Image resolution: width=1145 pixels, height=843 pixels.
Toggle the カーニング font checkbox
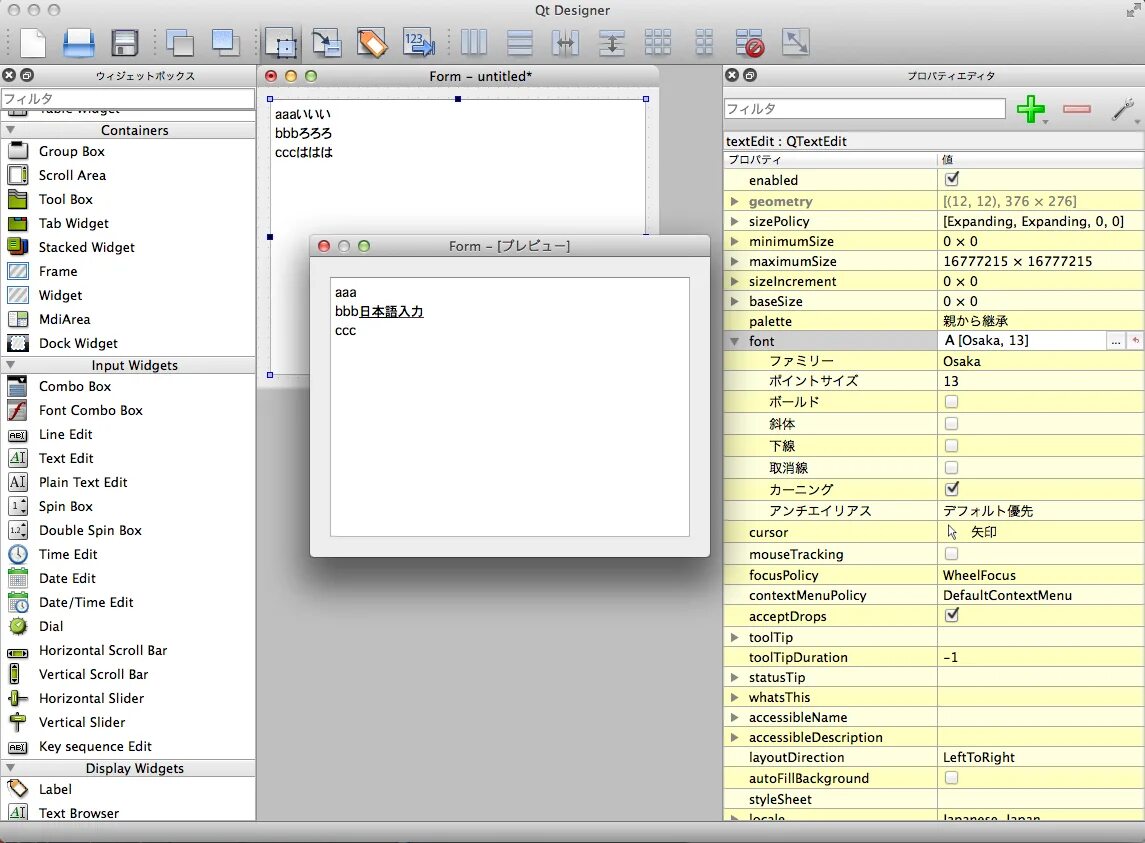click(951, 489)
